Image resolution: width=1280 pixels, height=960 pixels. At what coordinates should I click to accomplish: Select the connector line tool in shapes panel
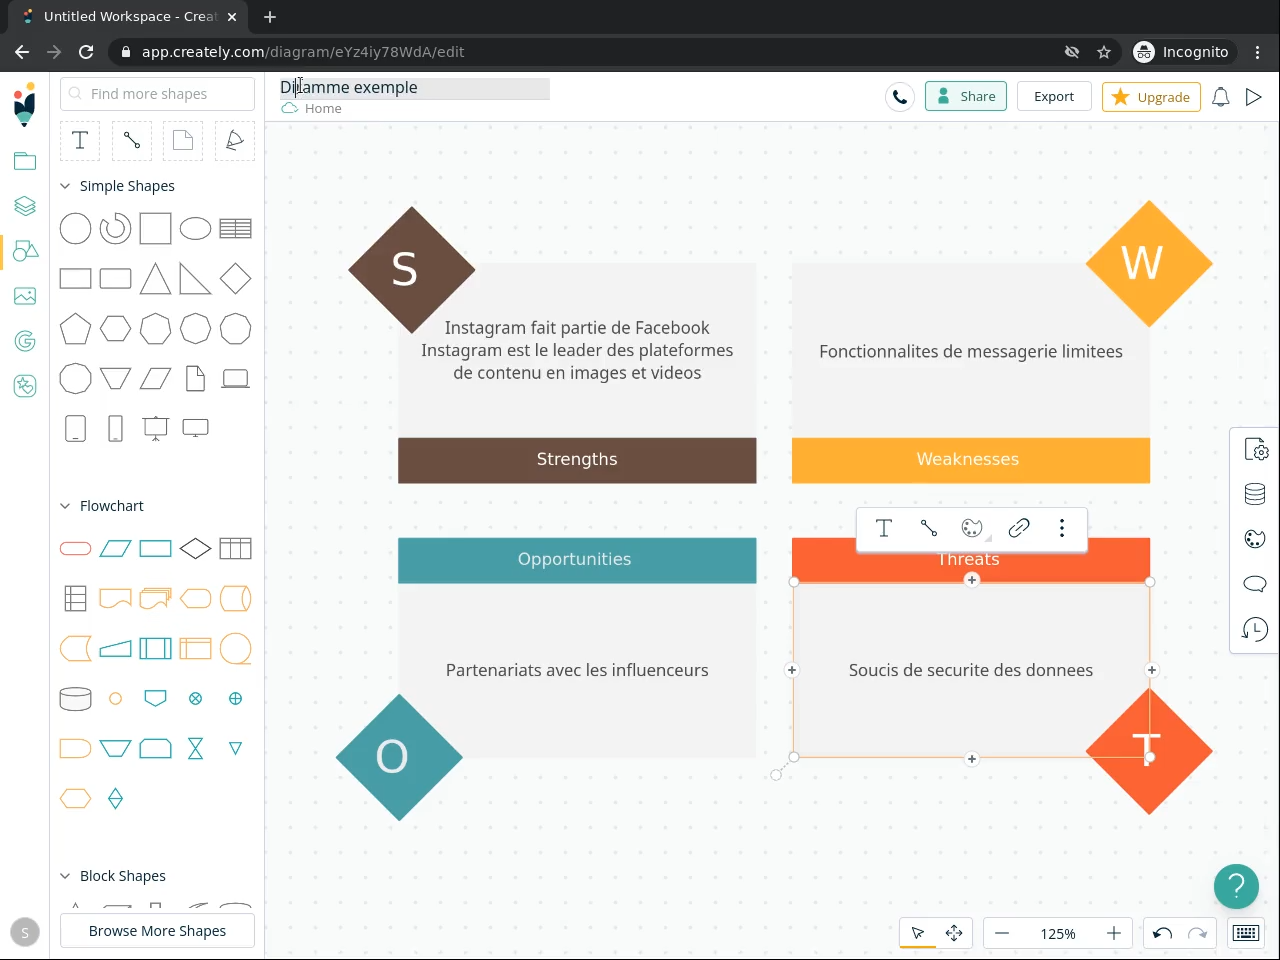coord(132,141)
